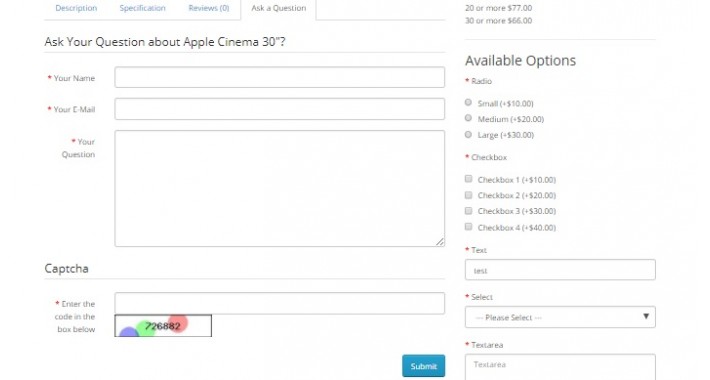Click the Your E-Mail label
The width and height of the screenshot is (710, 380).
pos(74,110)
